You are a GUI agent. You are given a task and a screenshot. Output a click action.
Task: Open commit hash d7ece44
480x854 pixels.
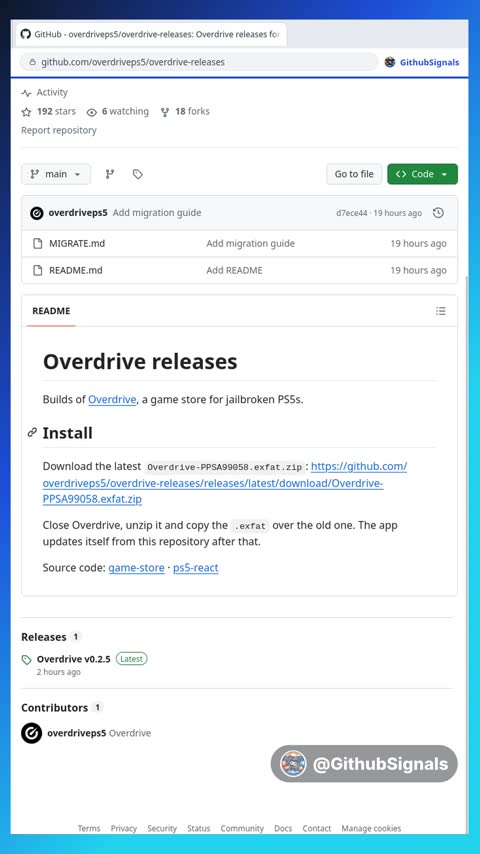pos(351,213)
